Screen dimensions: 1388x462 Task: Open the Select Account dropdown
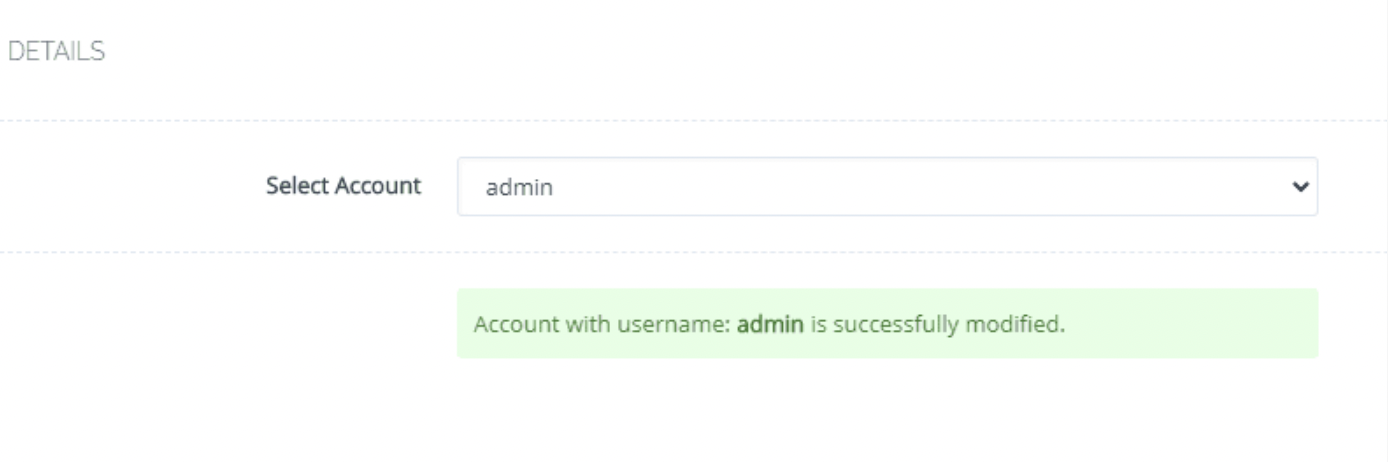[x=887, y=186]
